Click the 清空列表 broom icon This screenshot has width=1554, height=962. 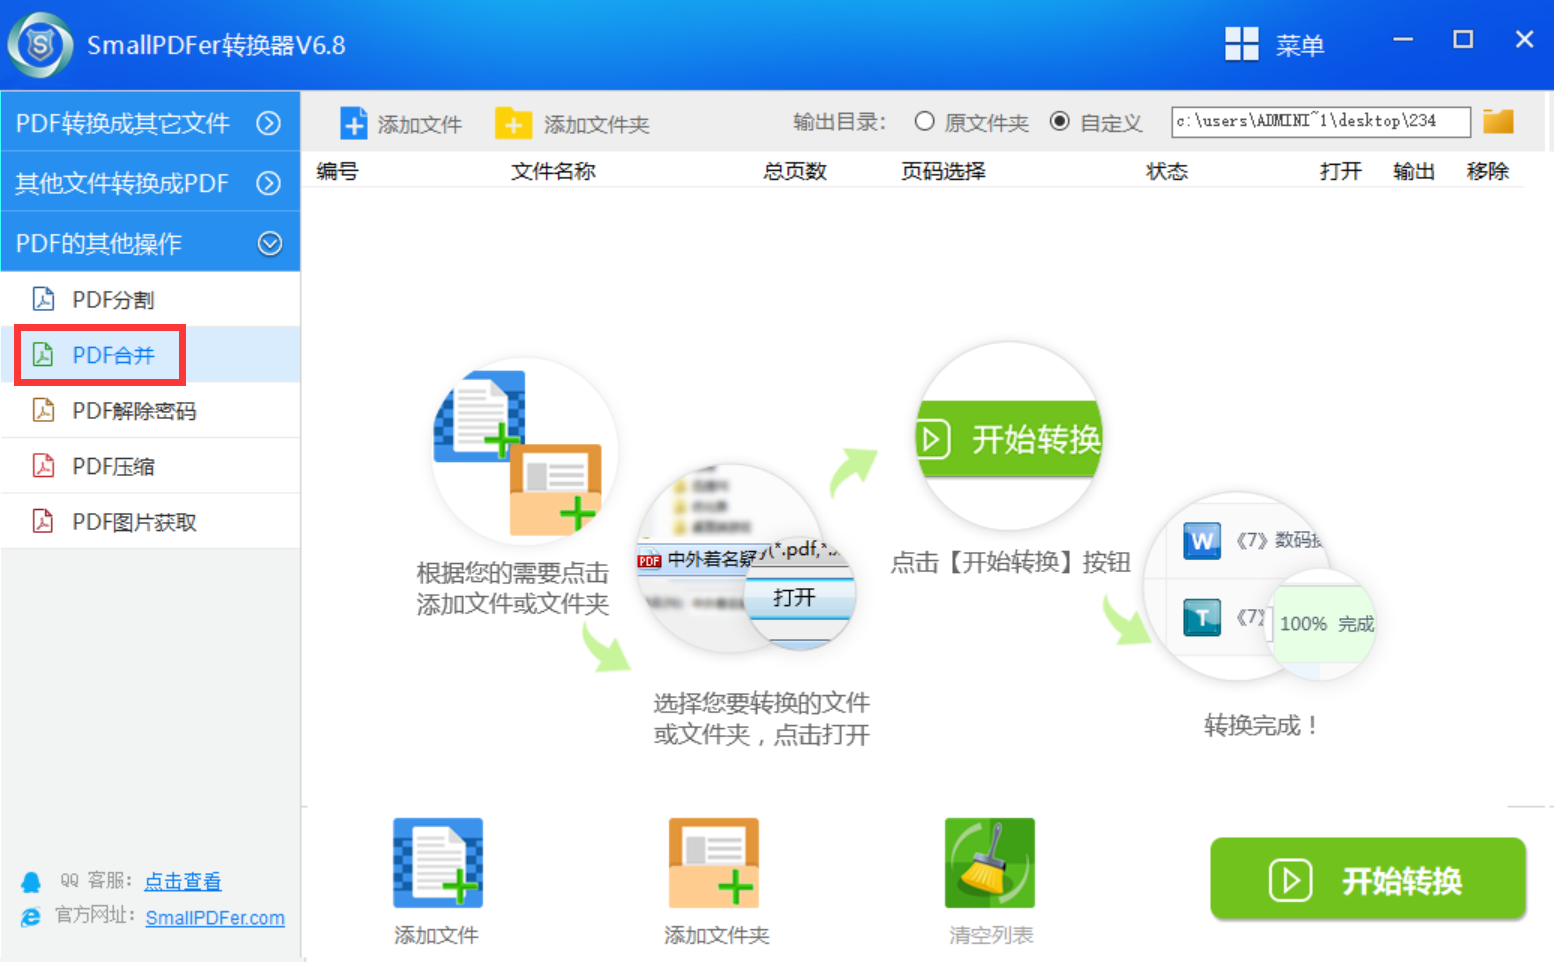(x=988, y=861)
